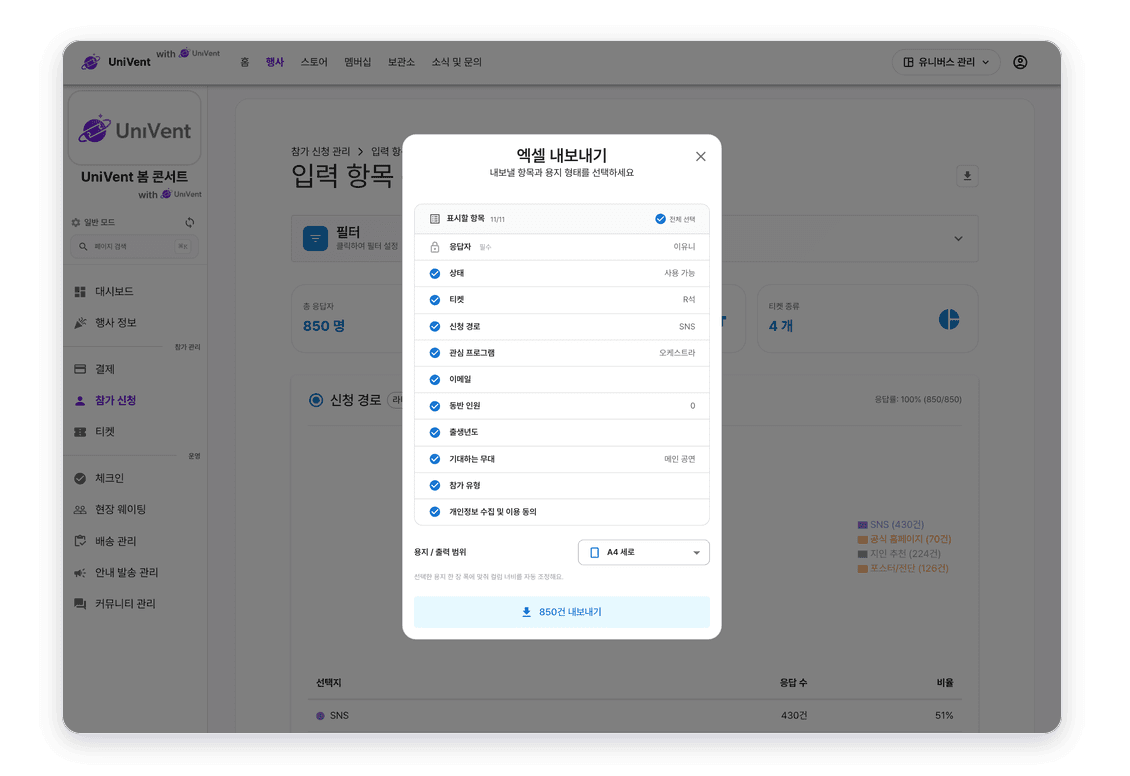This screenshot has height=776, width=1130.
Task: Uncheck the 기대하는 무대 checkbox
Action: tap(435, 459)
